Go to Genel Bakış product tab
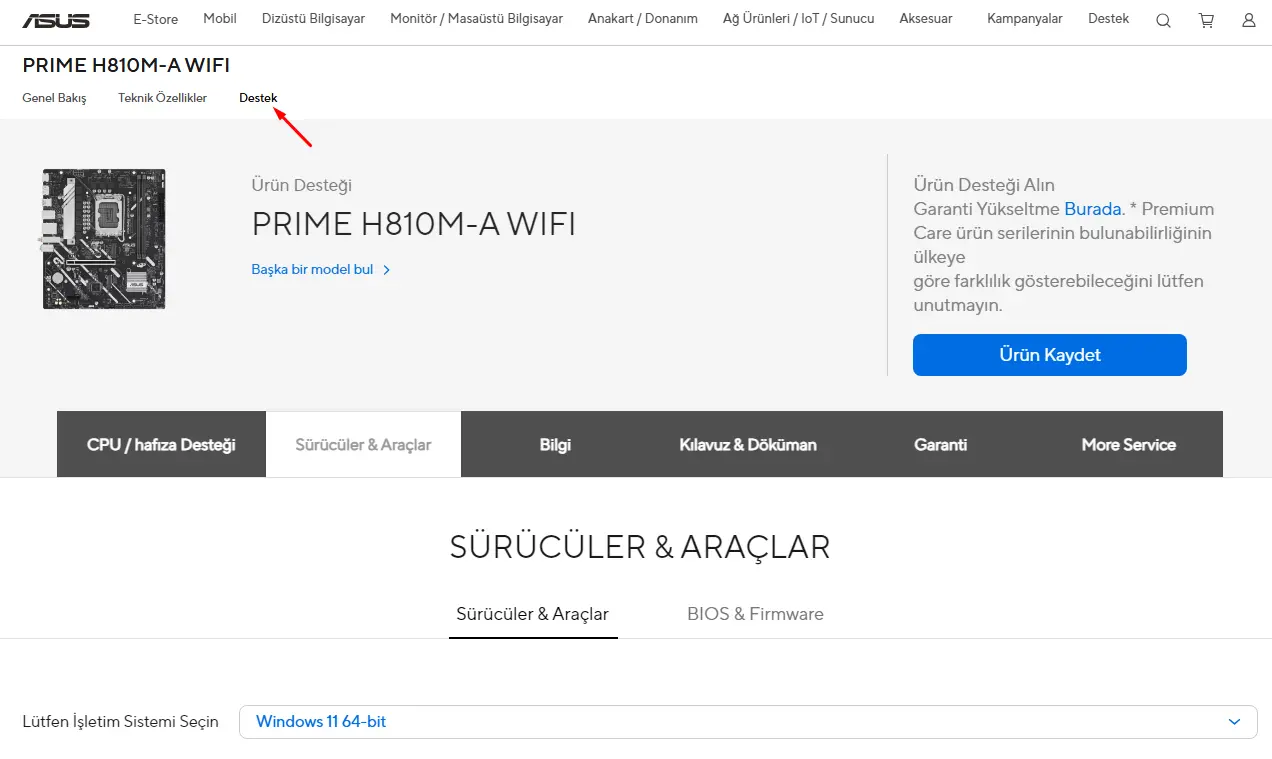Image resolution: width=1272 pixels, height=759 pixels. tap(54, 98)
